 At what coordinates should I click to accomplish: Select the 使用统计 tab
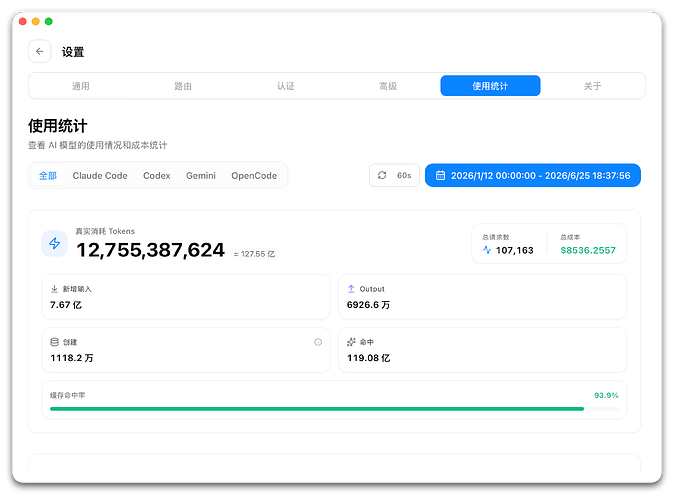click(490, 86)
